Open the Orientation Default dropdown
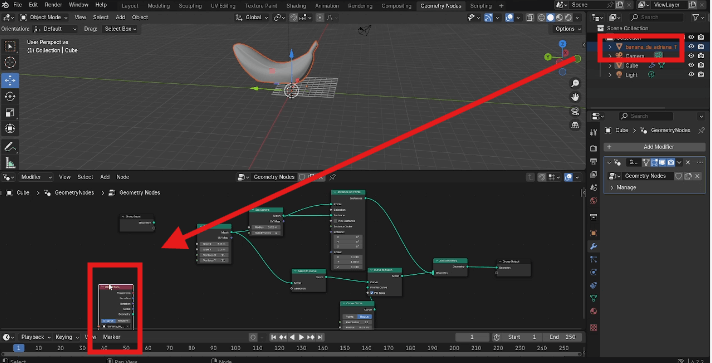Viewport: 712px width, 363px height. tap(56, 29)
